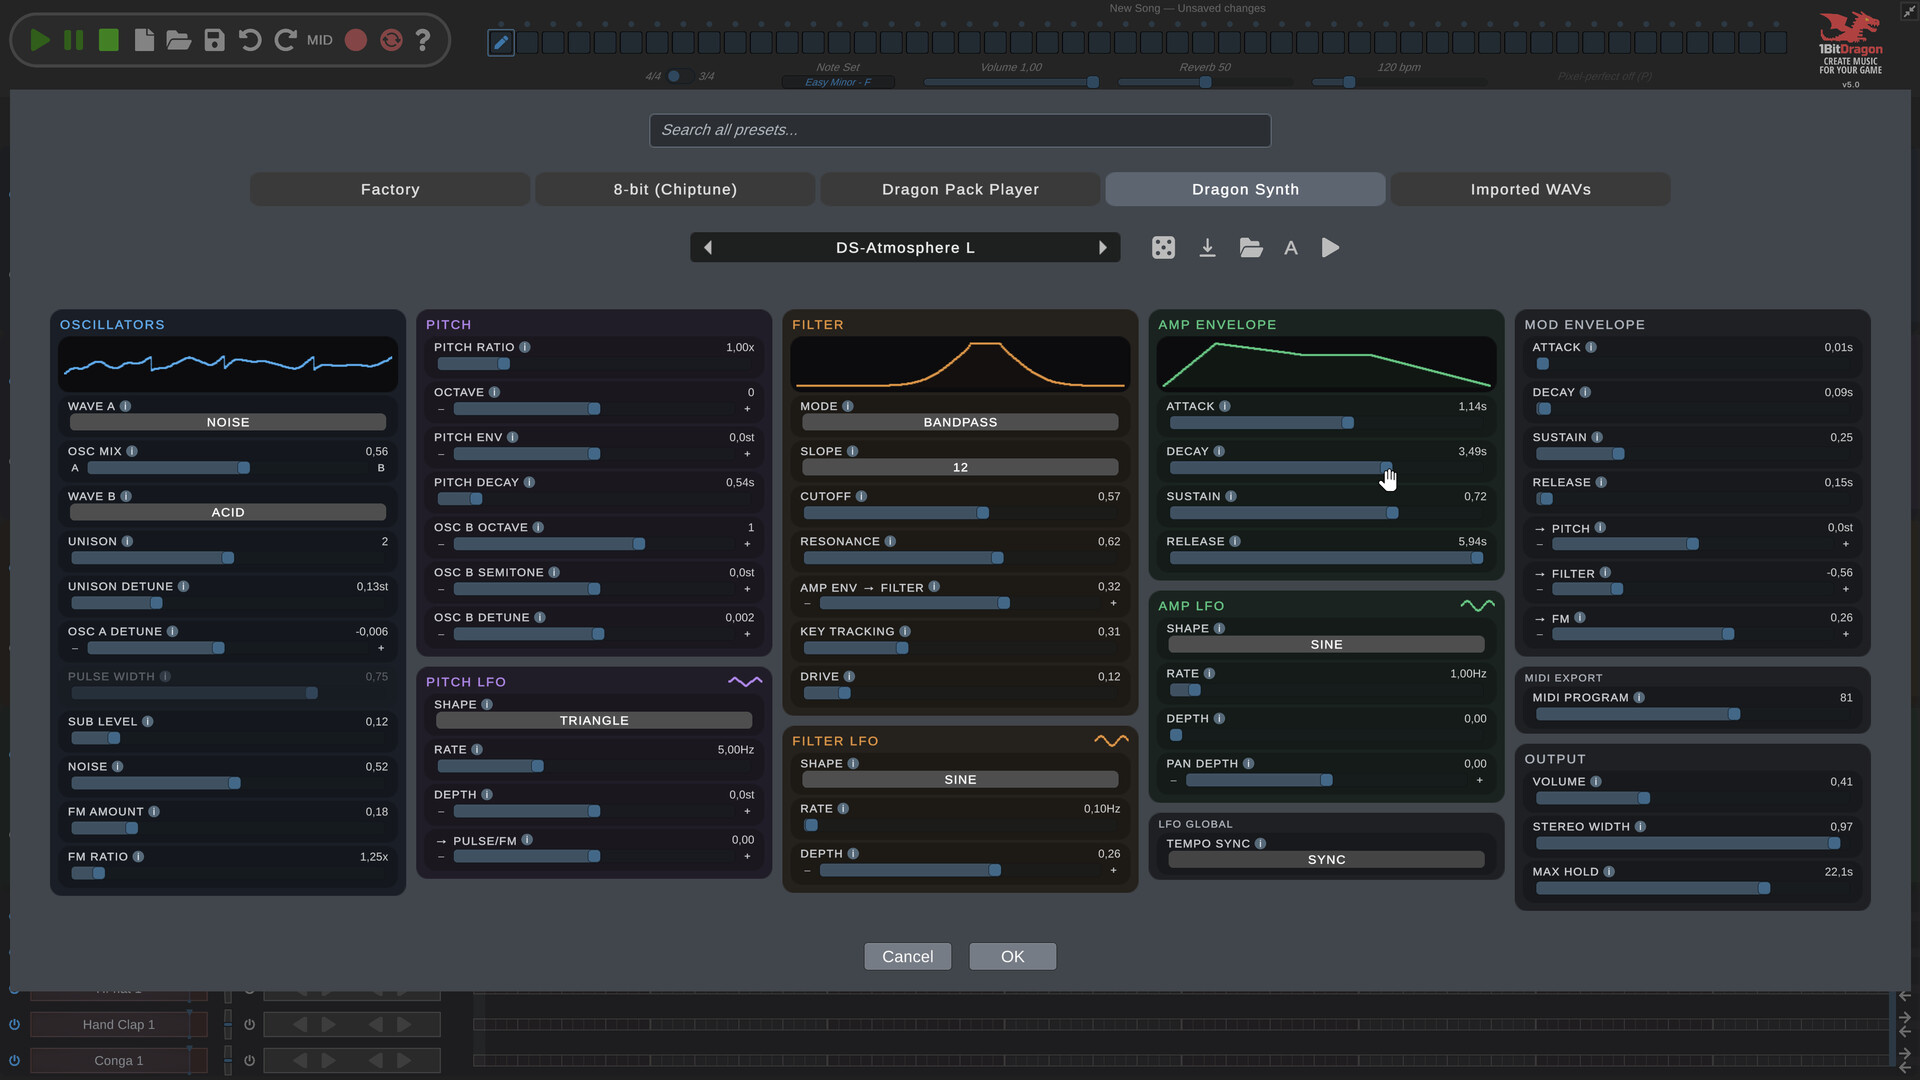Switch to the Dragon Pack Player tab
The image size is (1920, 1080).
(960, 189)
